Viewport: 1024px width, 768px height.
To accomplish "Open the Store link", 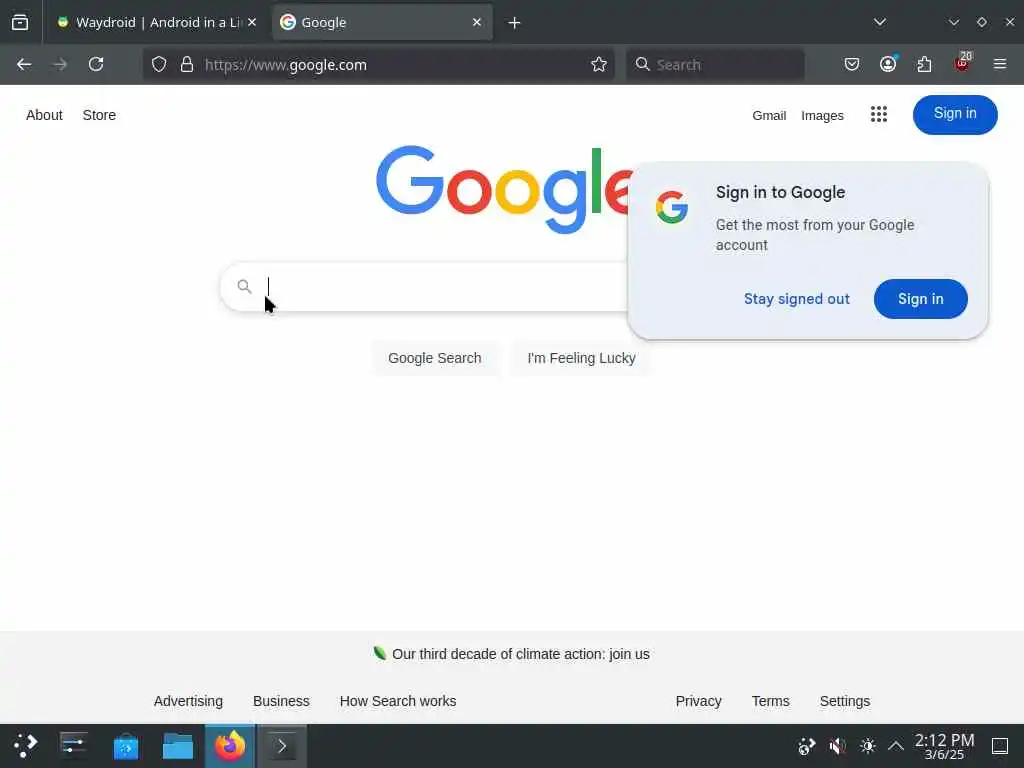I will pyautogui.click(x=99, y=115).
